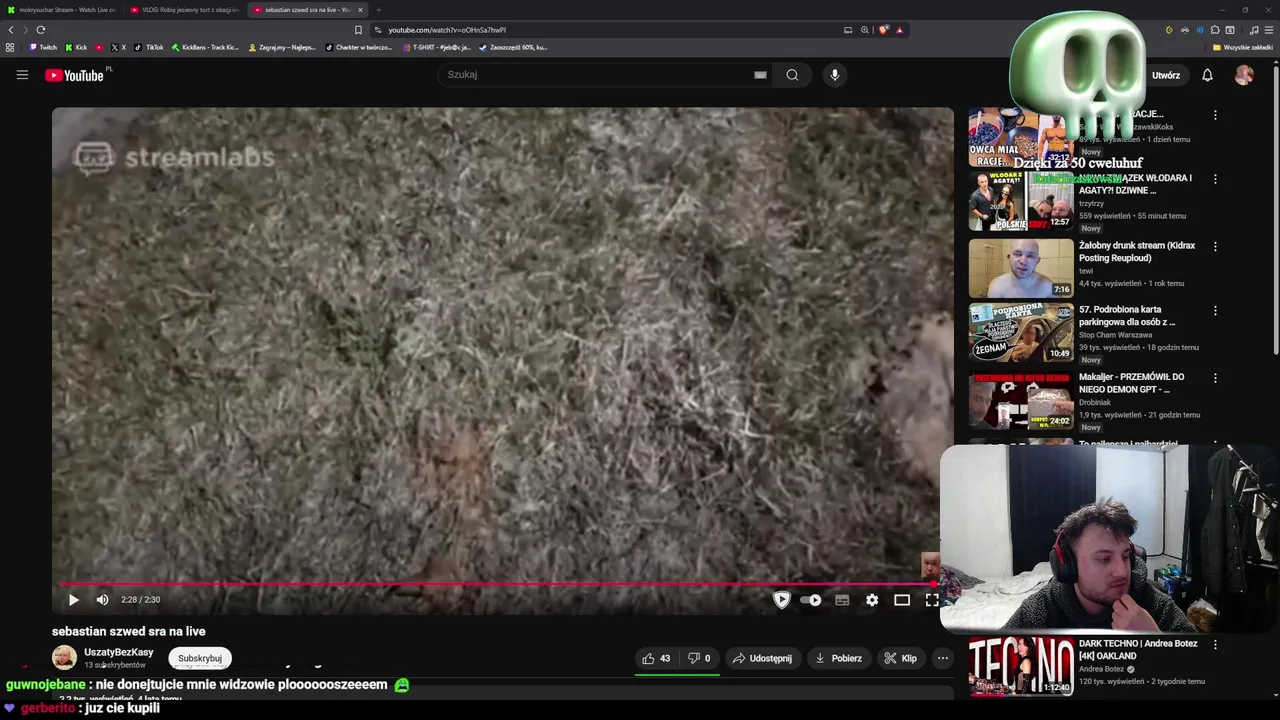This screenshot has height=720, width=1280.
Task: Open the Brave Rewards triangle icon
Action: [900, 30]
